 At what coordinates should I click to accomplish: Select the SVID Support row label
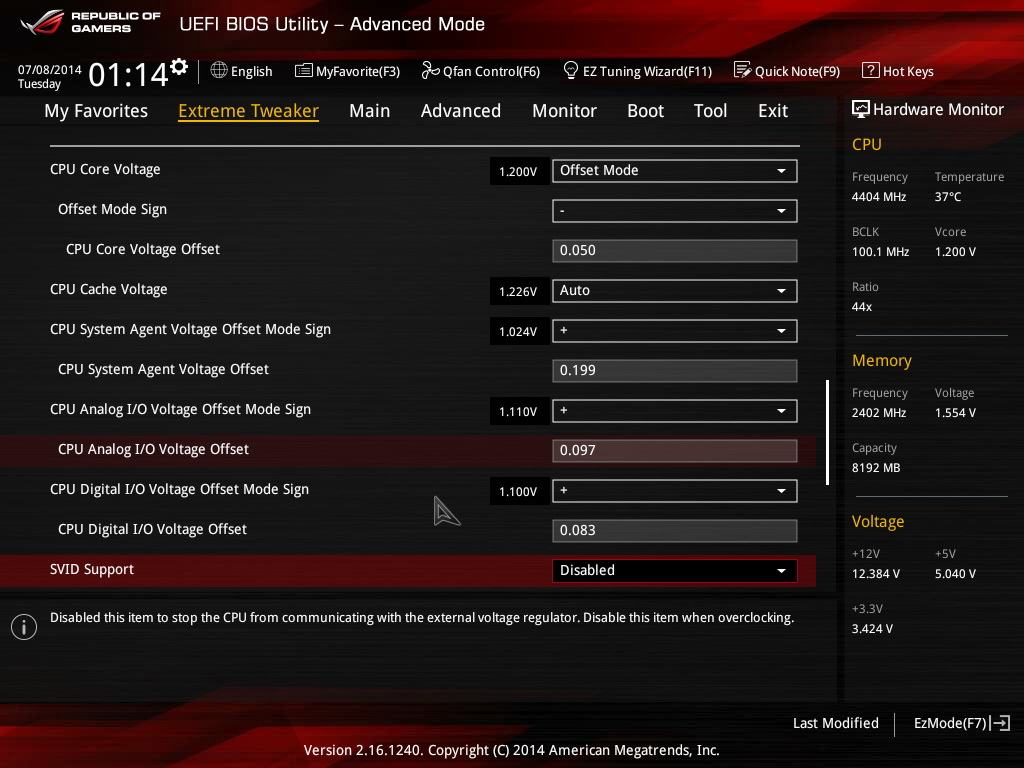point(91,569)
